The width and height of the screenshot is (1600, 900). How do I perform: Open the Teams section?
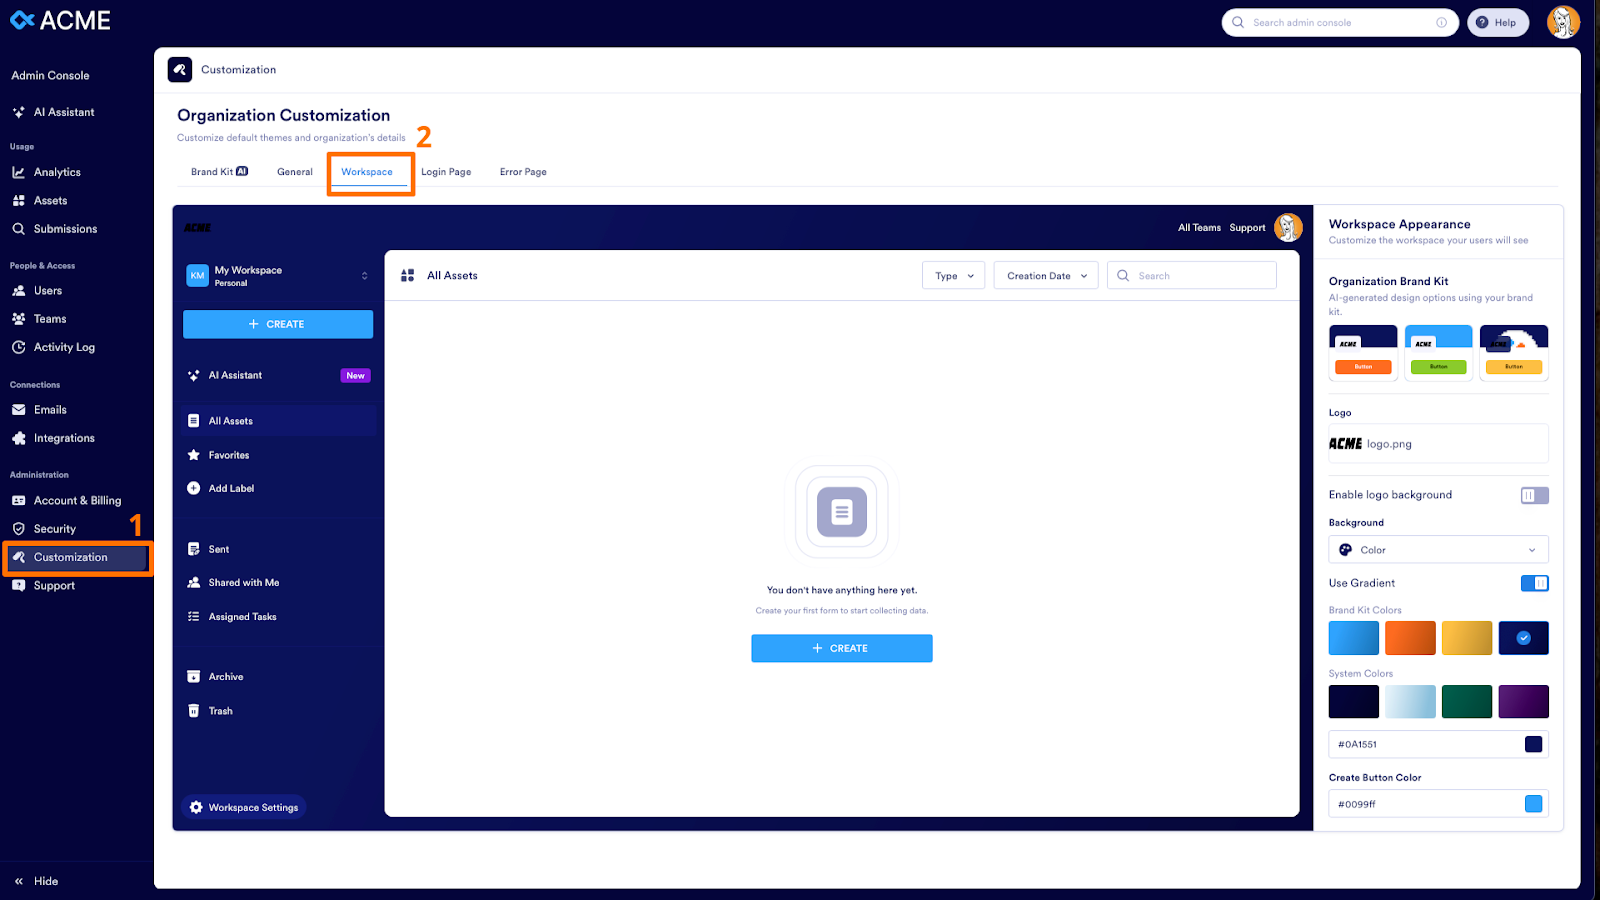[x=47, y=318]
